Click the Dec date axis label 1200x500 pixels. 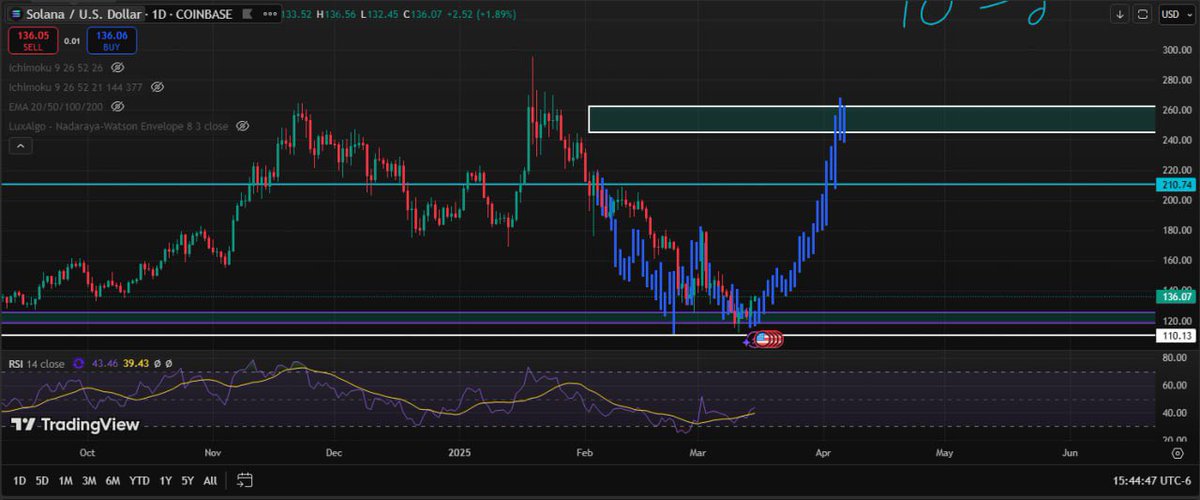[x=334, y=452]
